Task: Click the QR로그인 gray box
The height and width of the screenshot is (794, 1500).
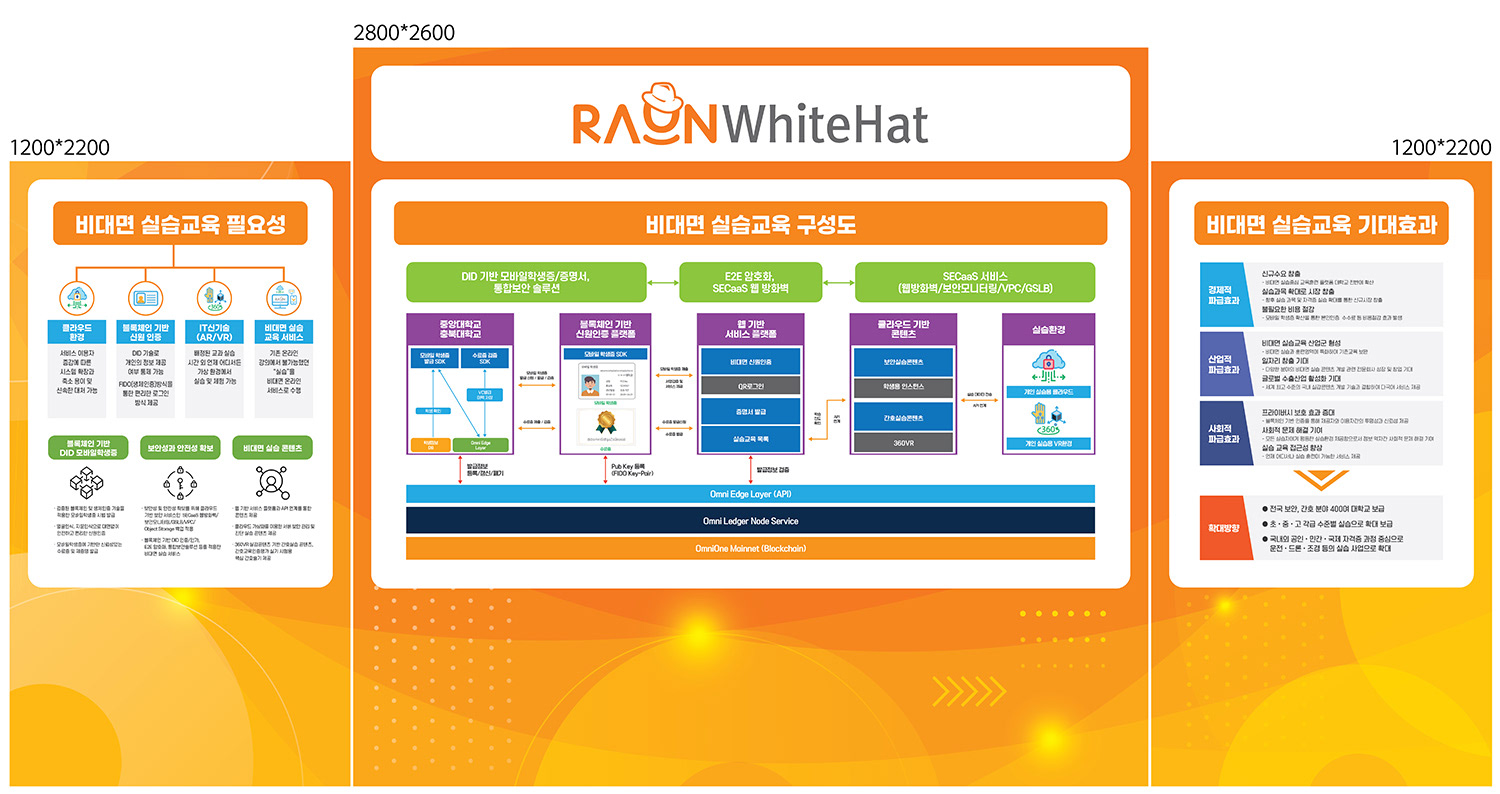Action: point(751,386)
